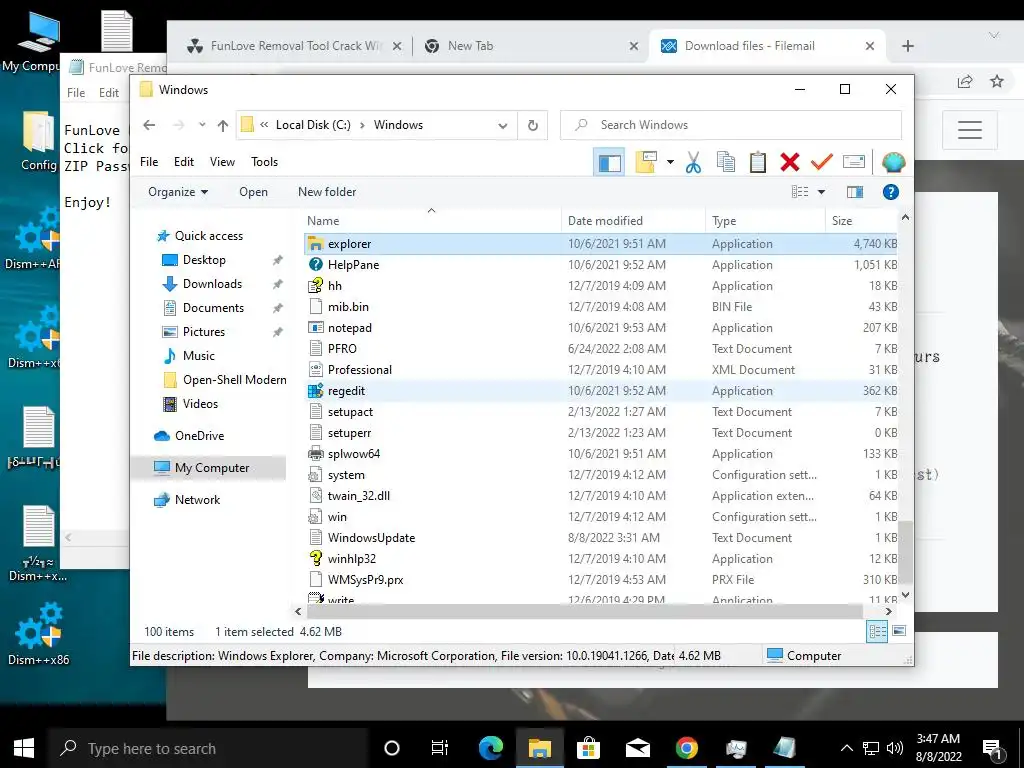Click the Open command button
This screenshot has height=768, width=1024.
253,192
